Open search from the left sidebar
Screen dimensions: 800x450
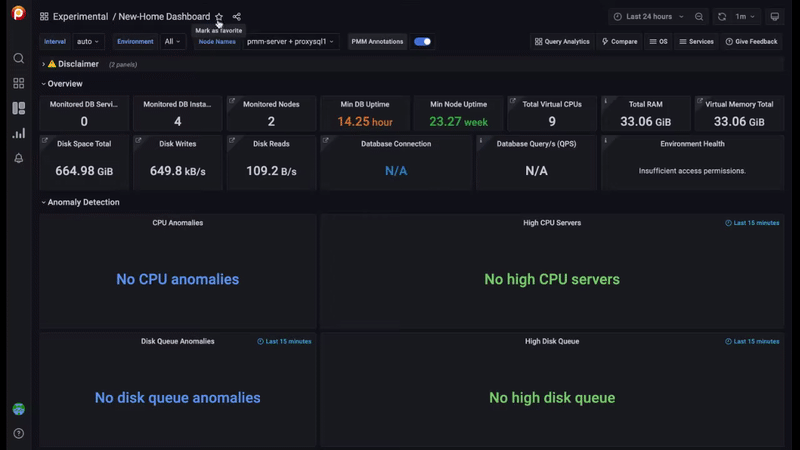point(18,59)
